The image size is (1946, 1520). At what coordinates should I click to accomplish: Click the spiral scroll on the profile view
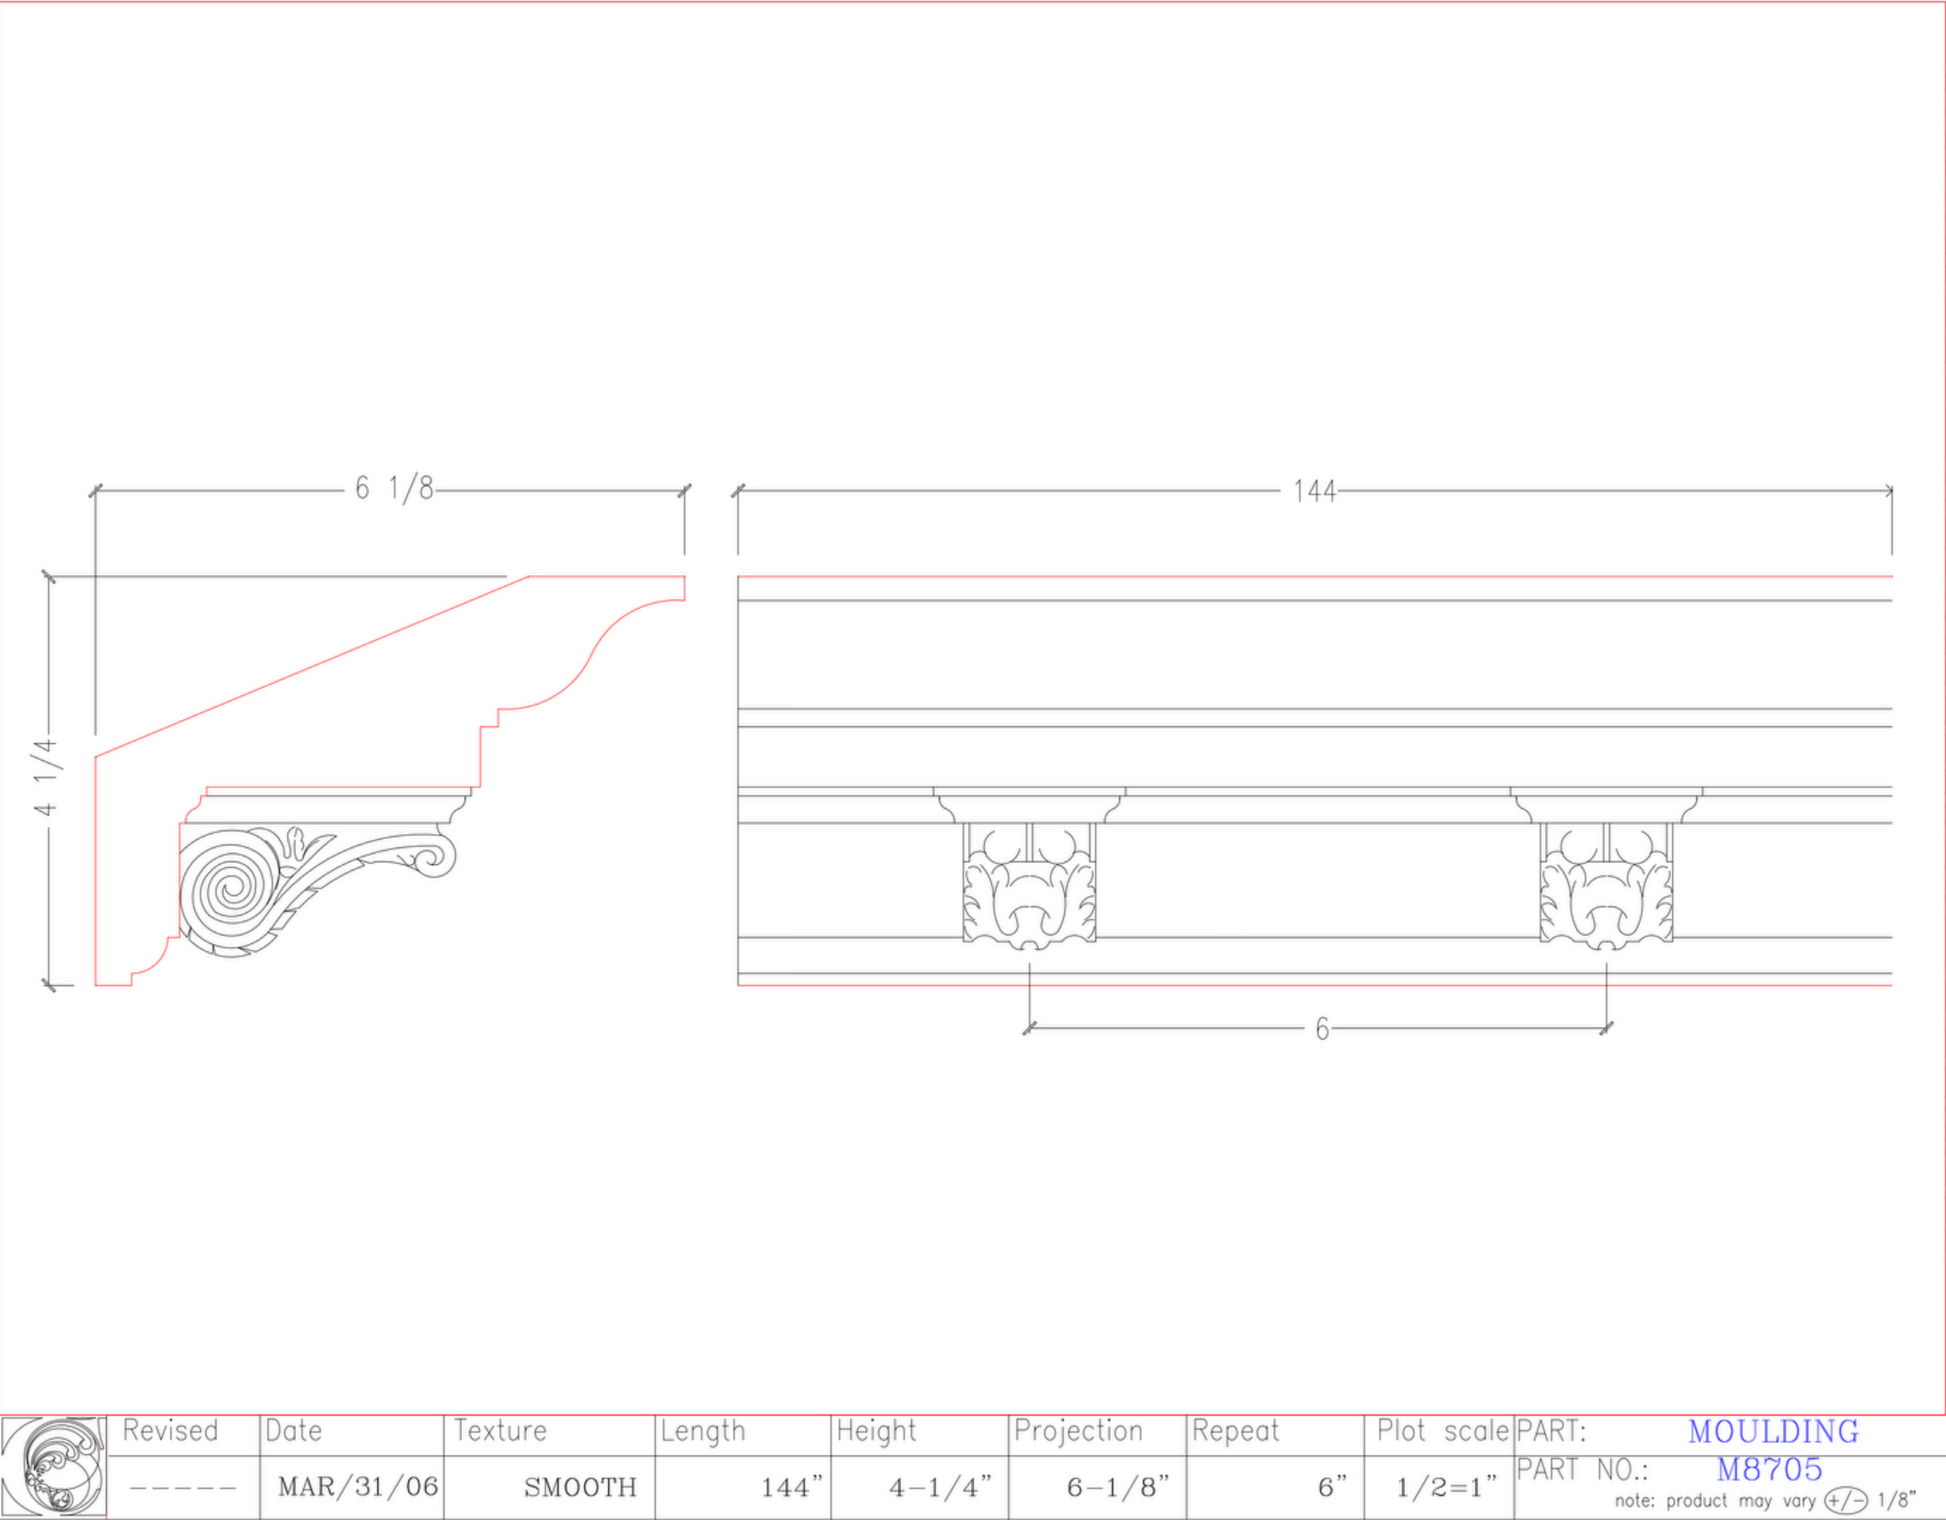tap(231, 889)
